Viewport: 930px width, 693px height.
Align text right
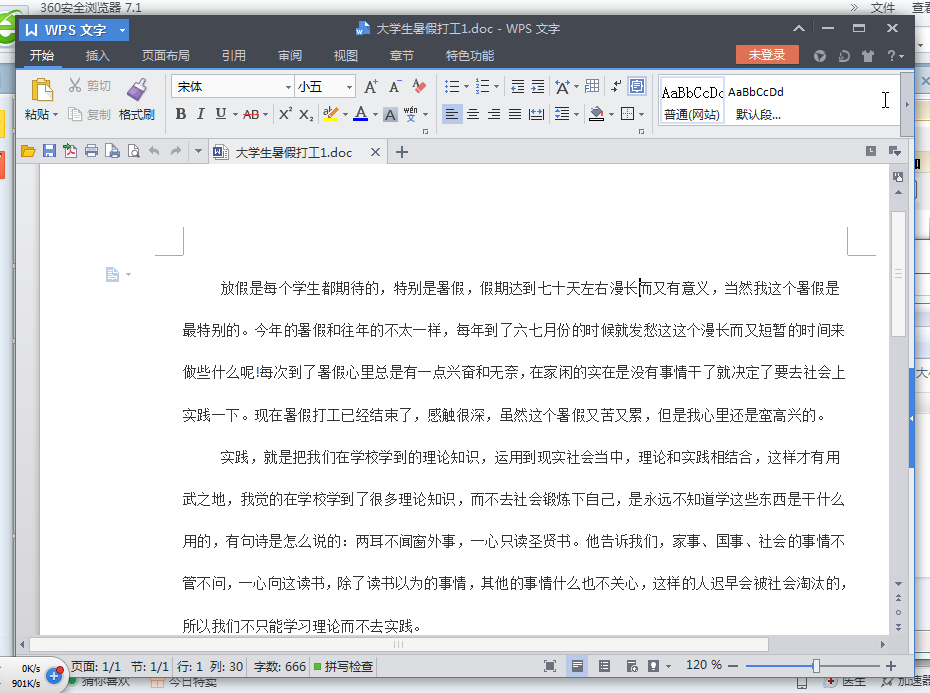(x=493, y=114)
